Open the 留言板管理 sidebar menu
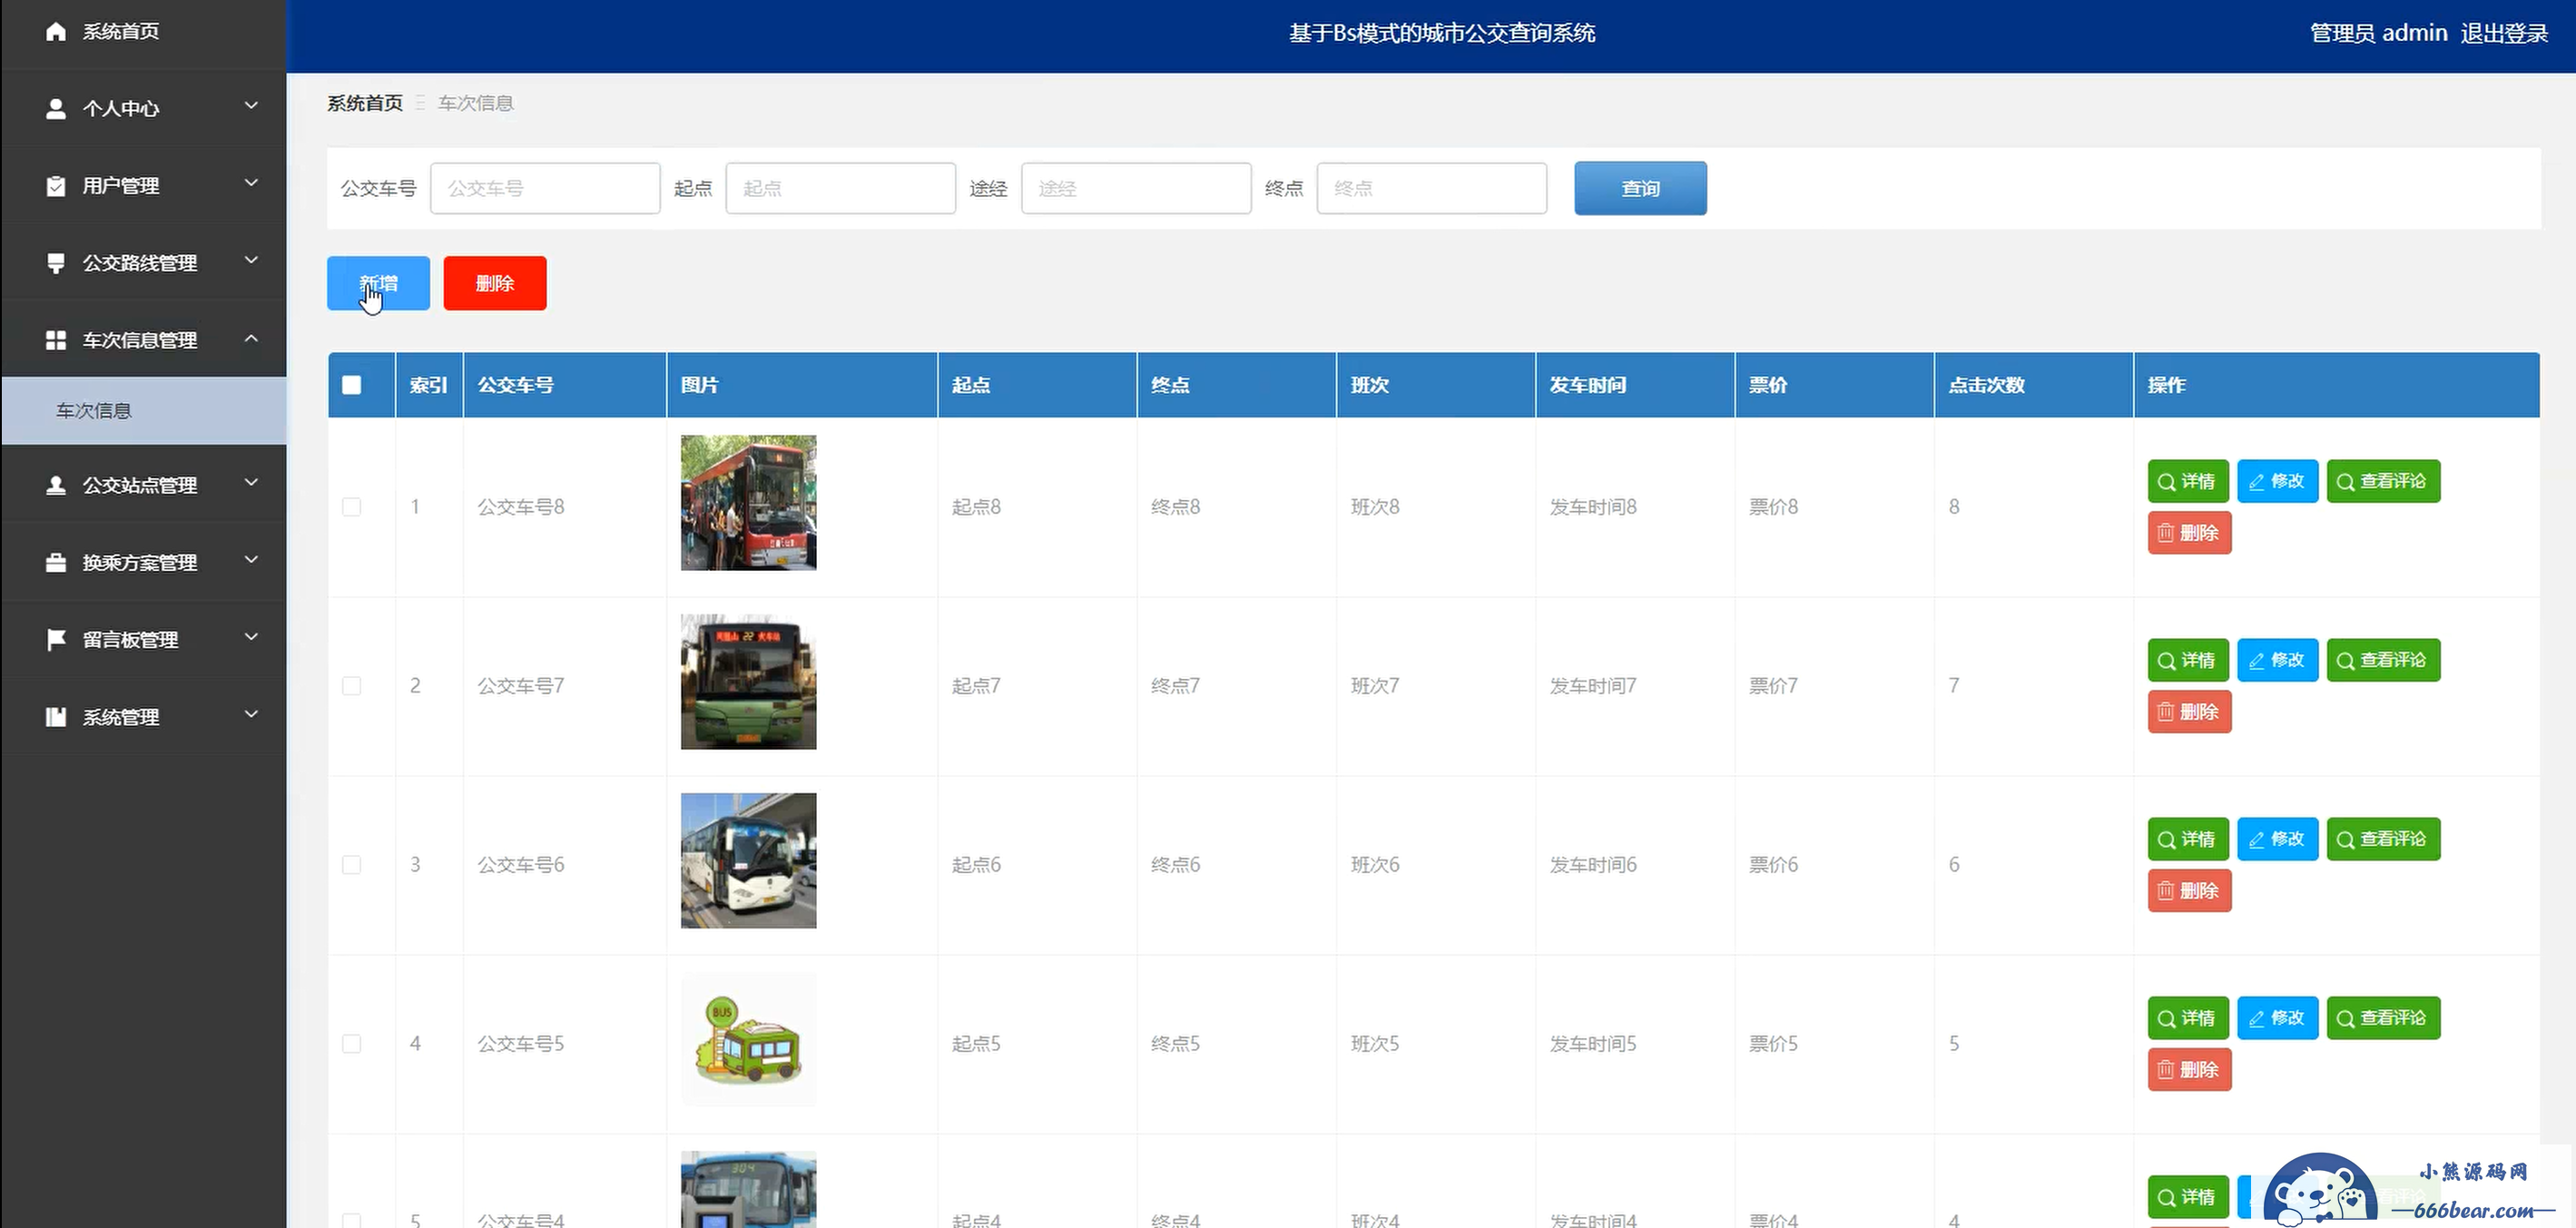 click(x=144, y=640)
